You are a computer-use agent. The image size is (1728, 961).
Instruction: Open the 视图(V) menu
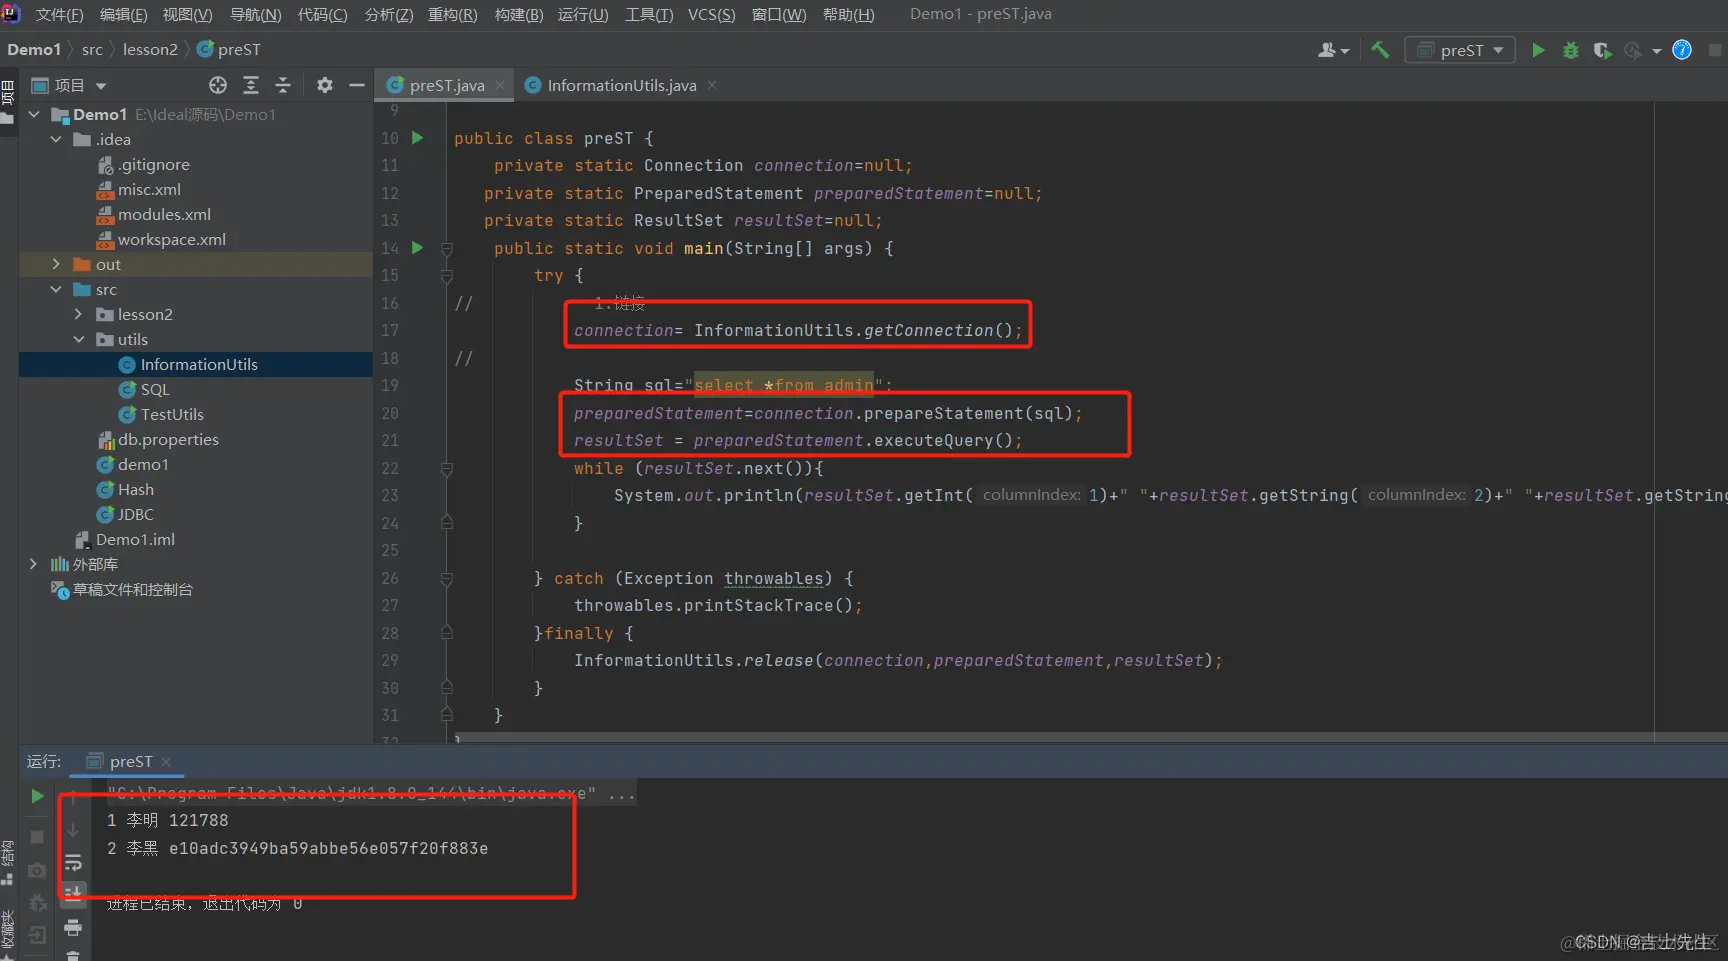pyautogui.click(x=187, y=14)
